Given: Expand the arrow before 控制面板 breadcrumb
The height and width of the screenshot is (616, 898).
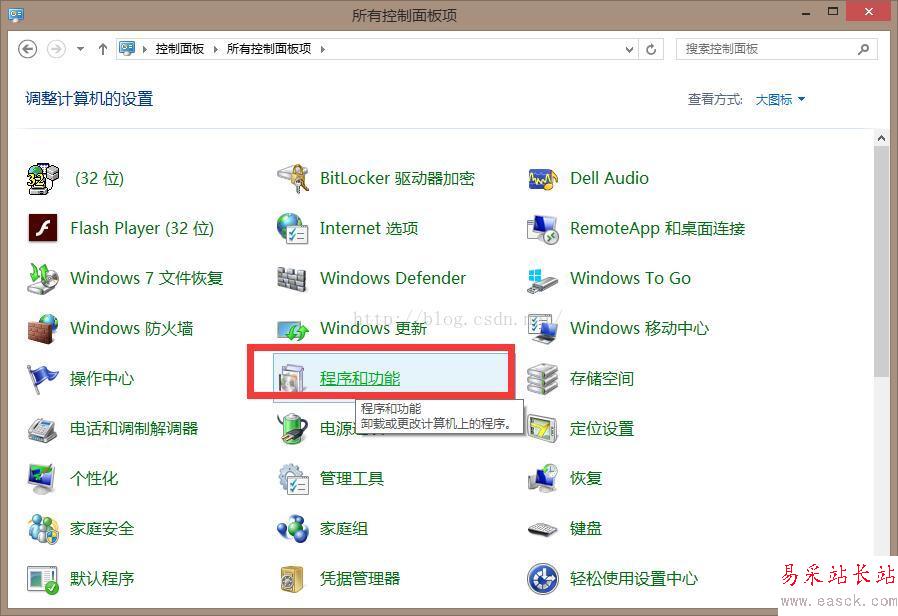Looking at the screenshot, I should click(x=144, y=49).
